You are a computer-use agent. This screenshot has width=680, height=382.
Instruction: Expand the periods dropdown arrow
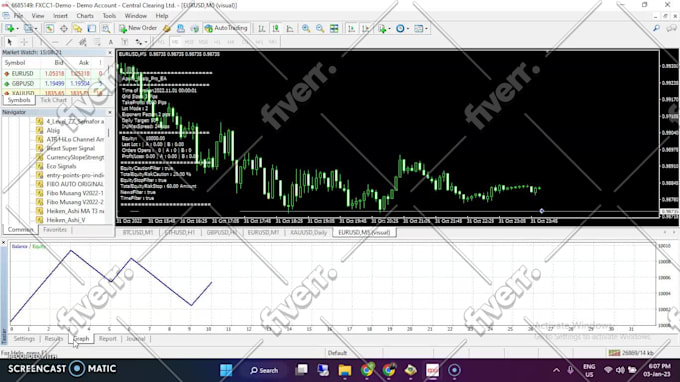tap(408, 29)
